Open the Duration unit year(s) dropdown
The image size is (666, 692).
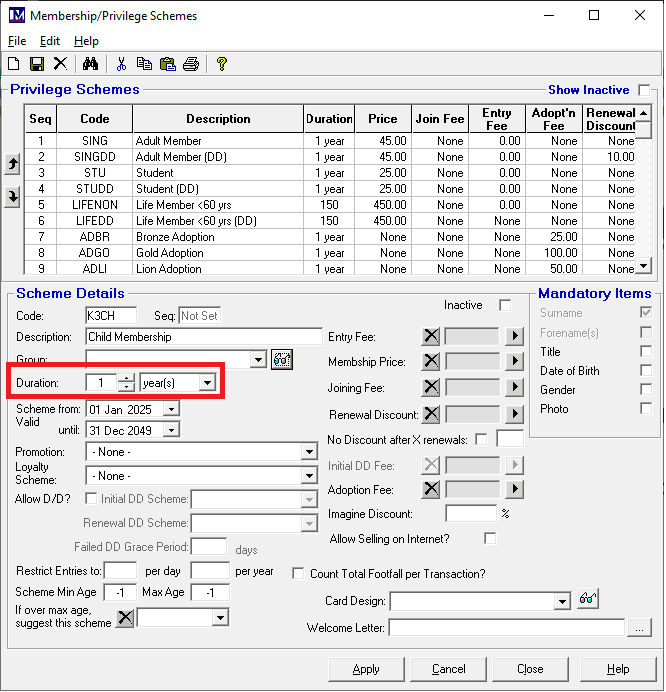(x=207, y=382)
